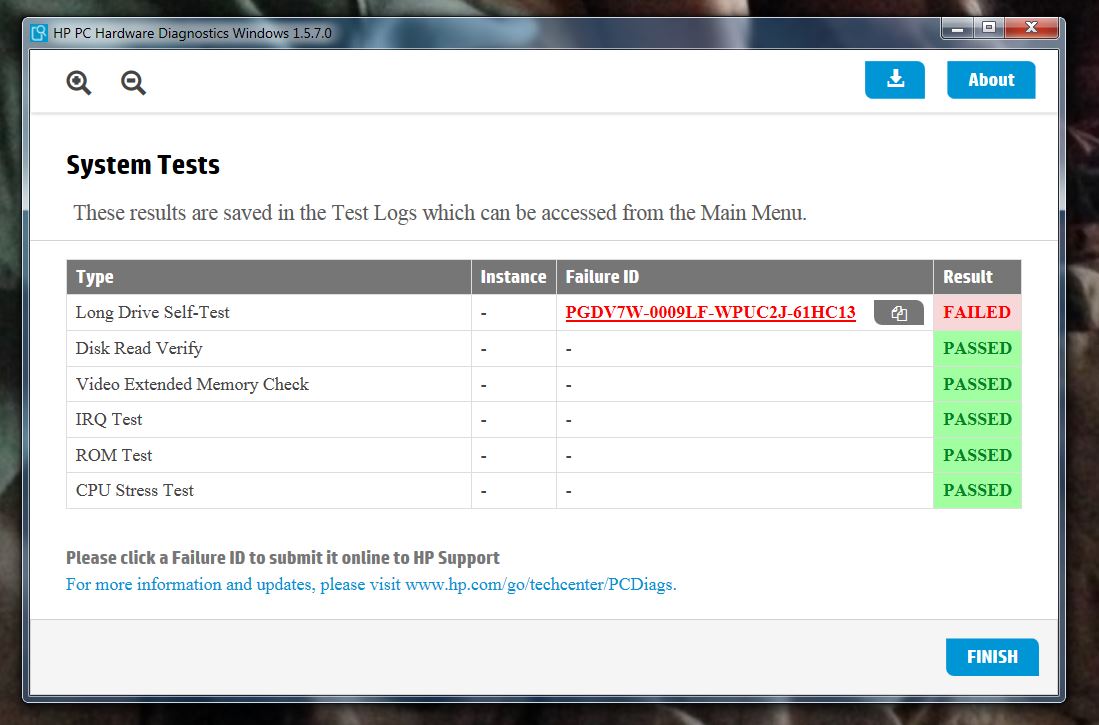The width and height of the screenshot is (1099, 725).
Task: Select the Type column header
Action: pyautogui.click(x=268, y=277)
